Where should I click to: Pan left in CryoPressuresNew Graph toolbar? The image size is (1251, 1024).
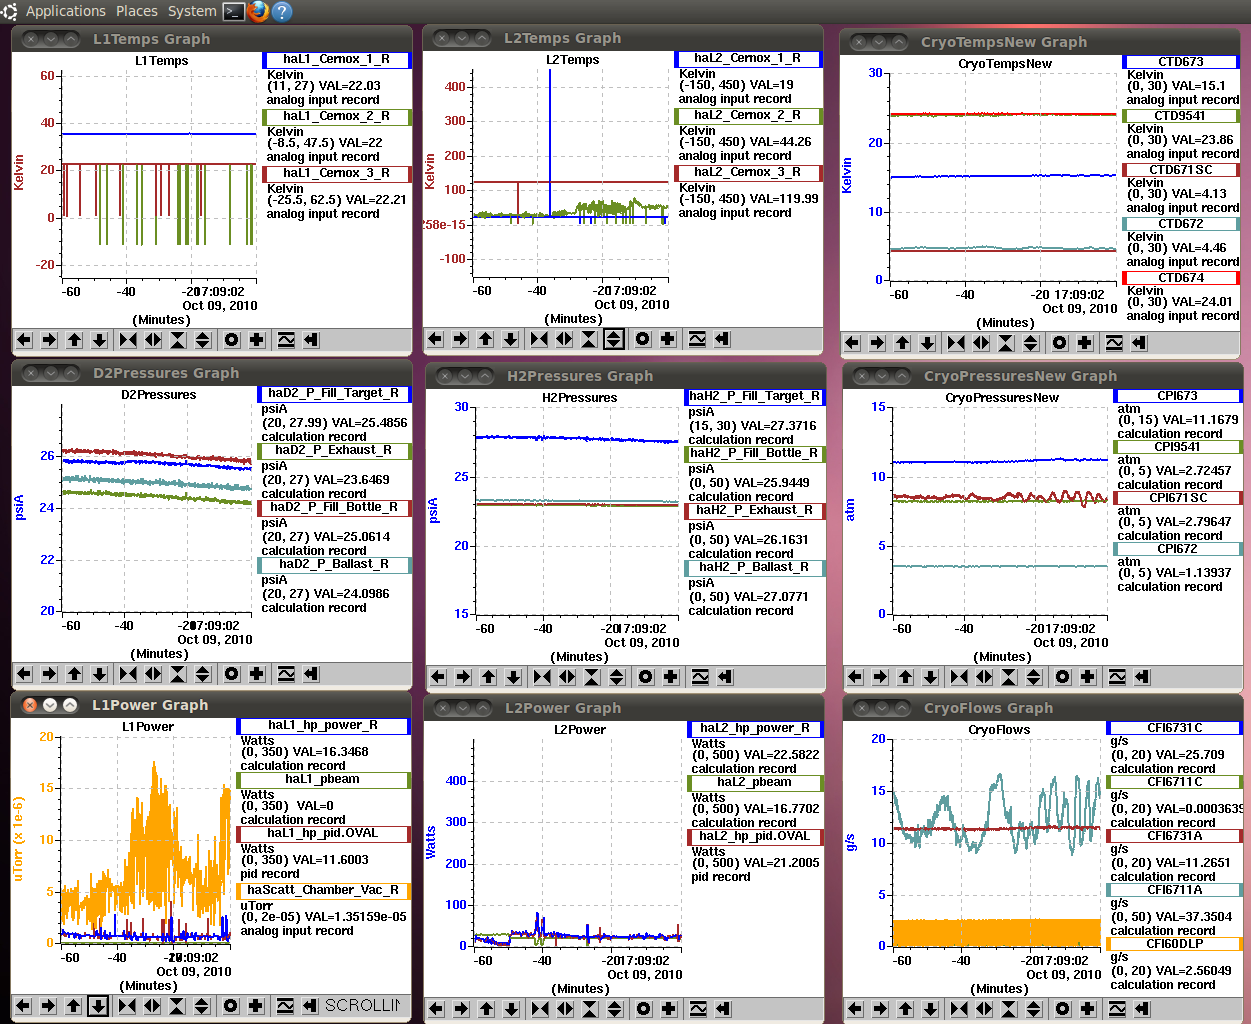pos(855,677)
